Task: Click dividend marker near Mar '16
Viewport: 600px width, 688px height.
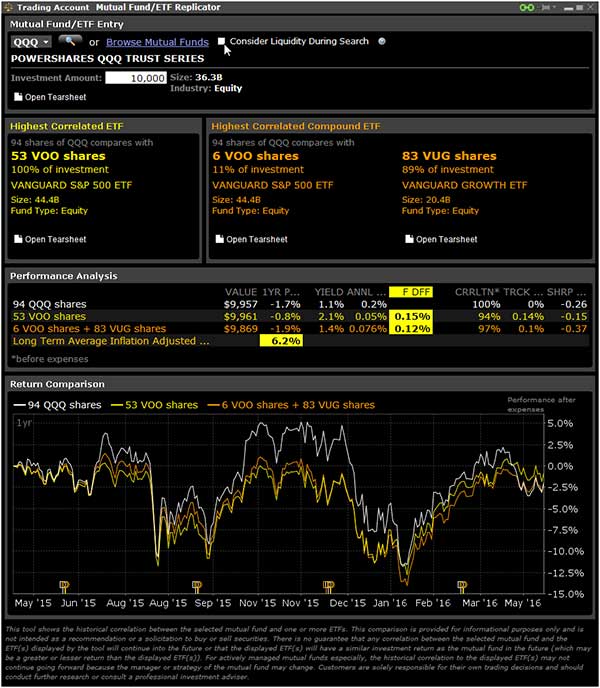Action: click(x=462, y=585)
